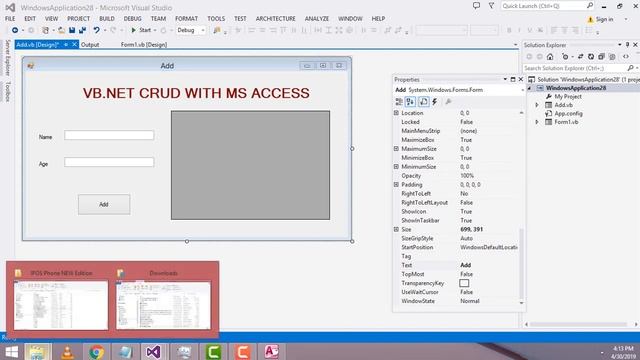Click the Sign in link
The image size is (640, 360).
click(604, 19)
